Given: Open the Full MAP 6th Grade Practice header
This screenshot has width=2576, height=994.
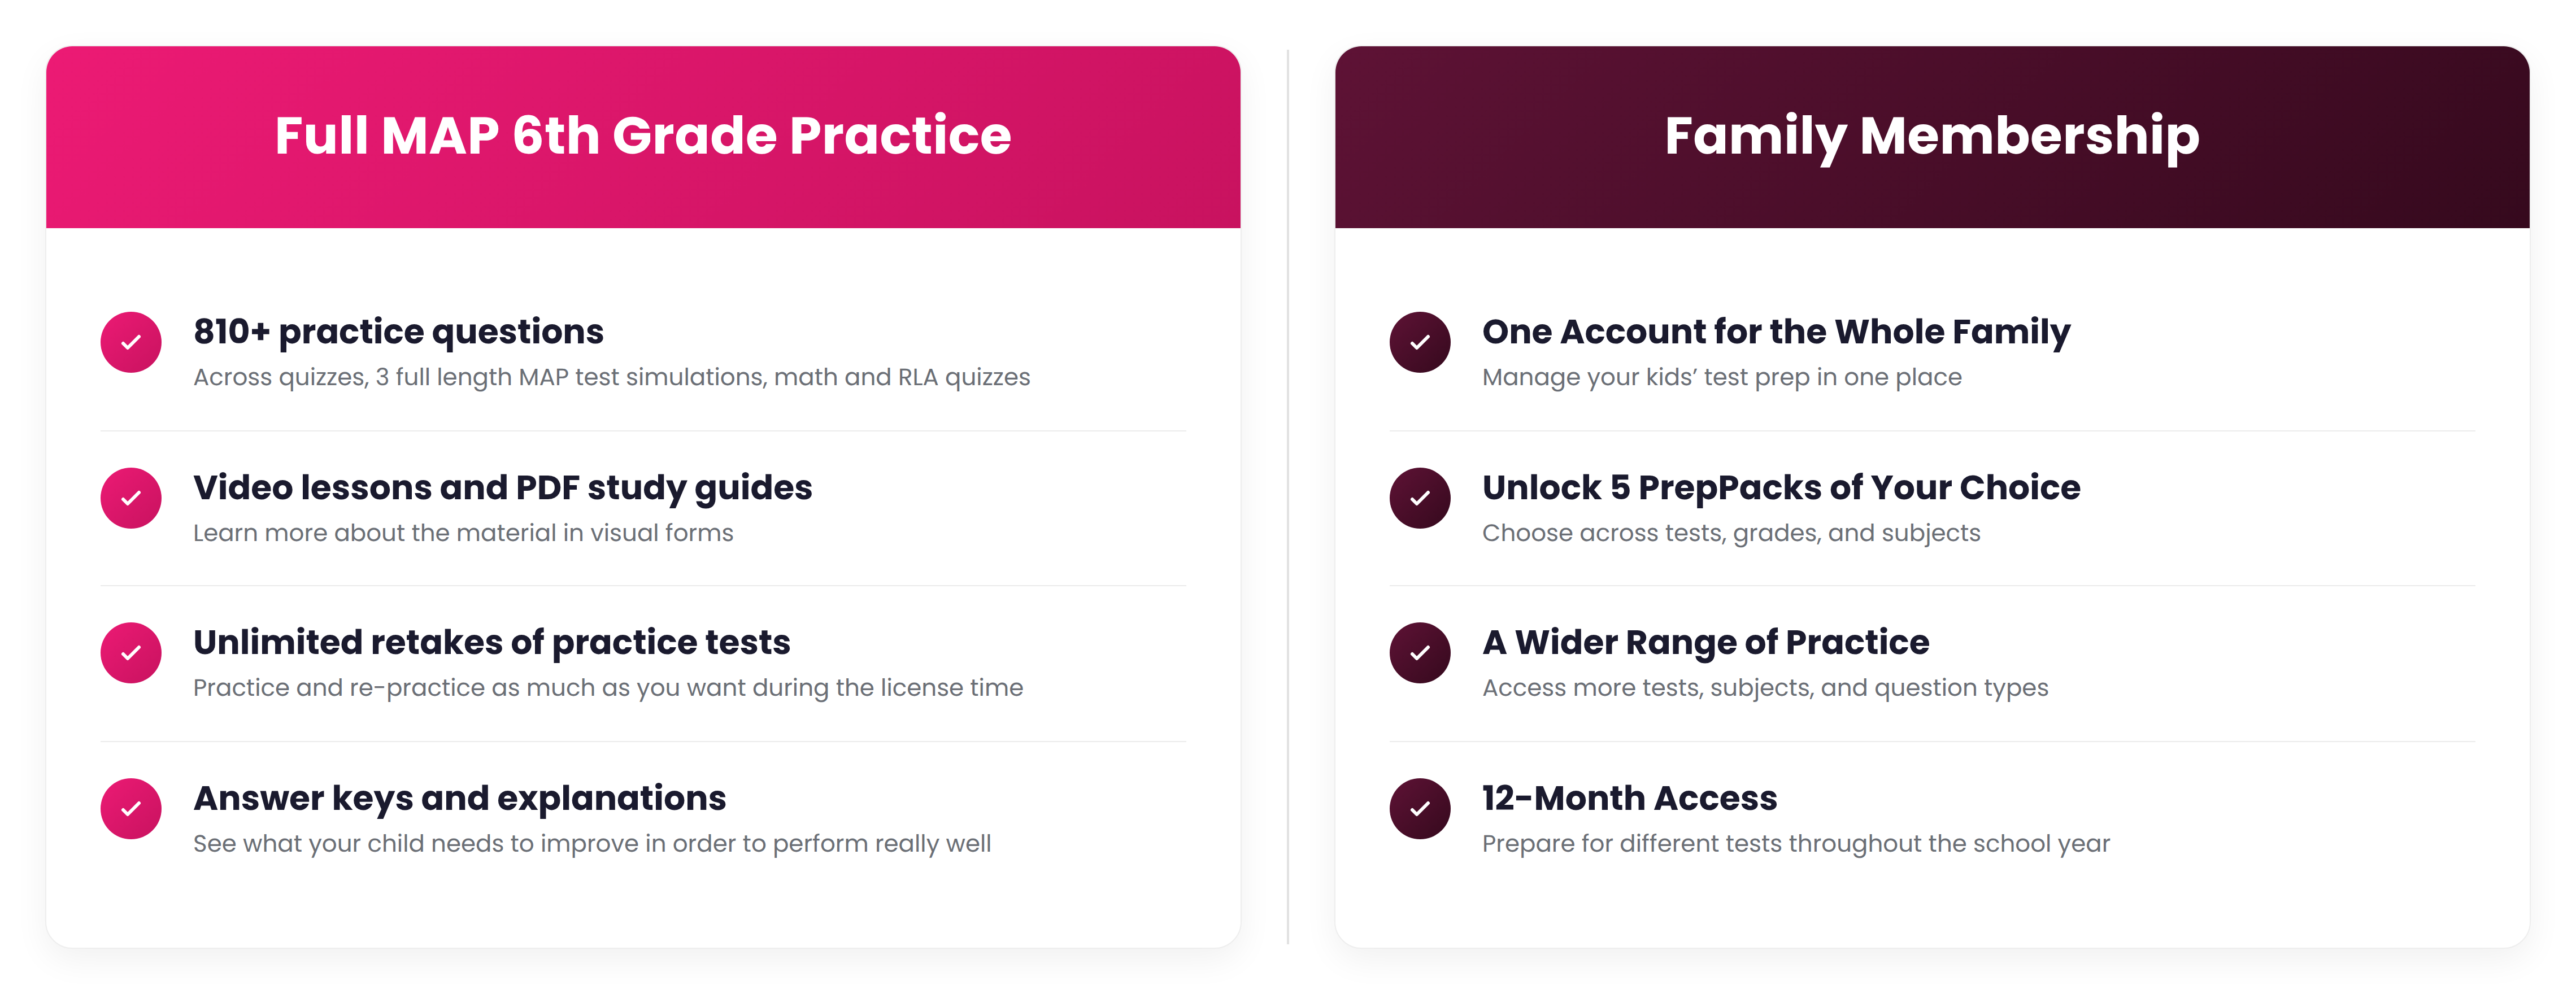Looking at the screenshot, I should (643, 136).
